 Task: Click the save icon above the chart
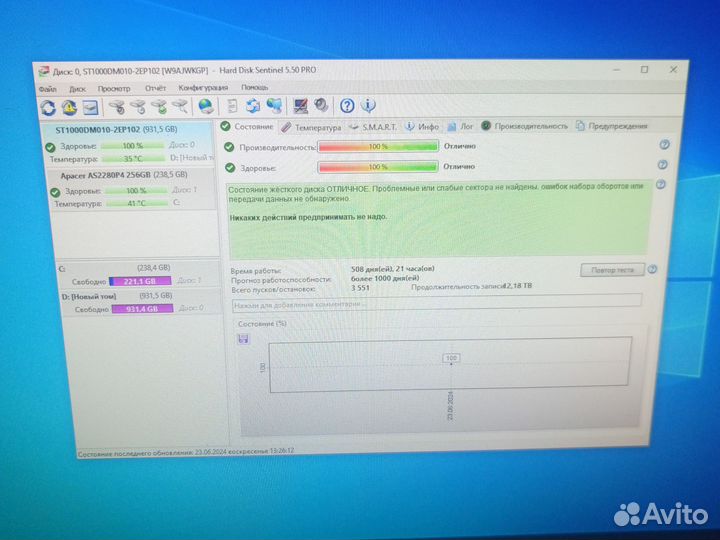[x=243, y=339]
